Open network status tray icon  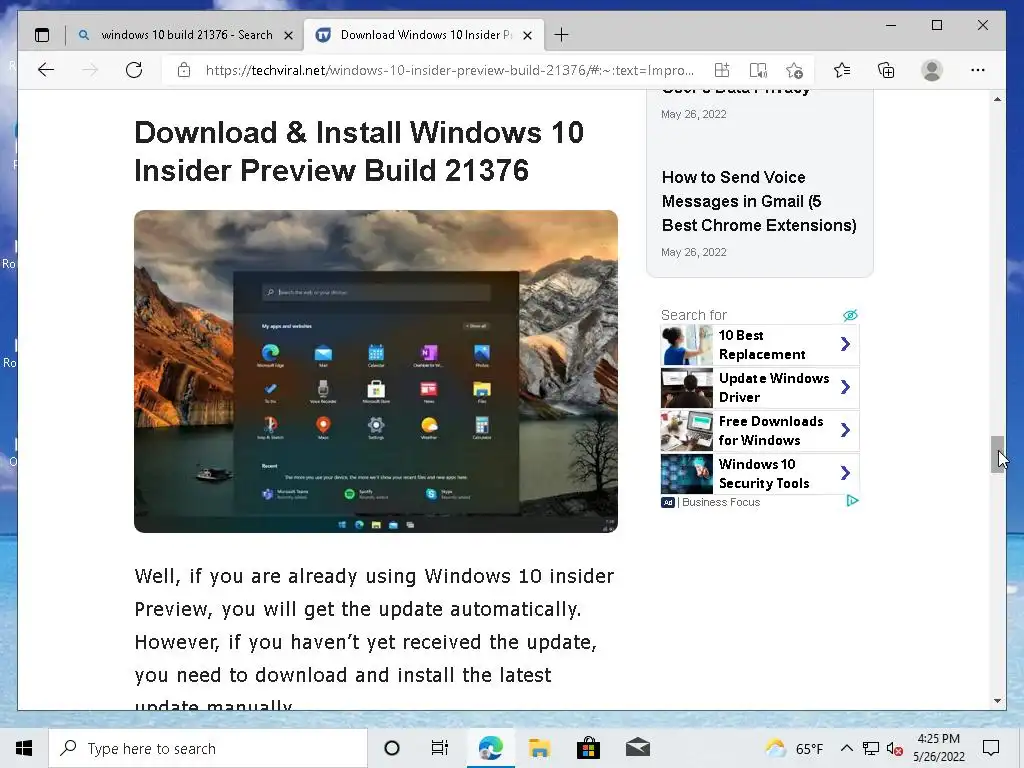point(871,748)
